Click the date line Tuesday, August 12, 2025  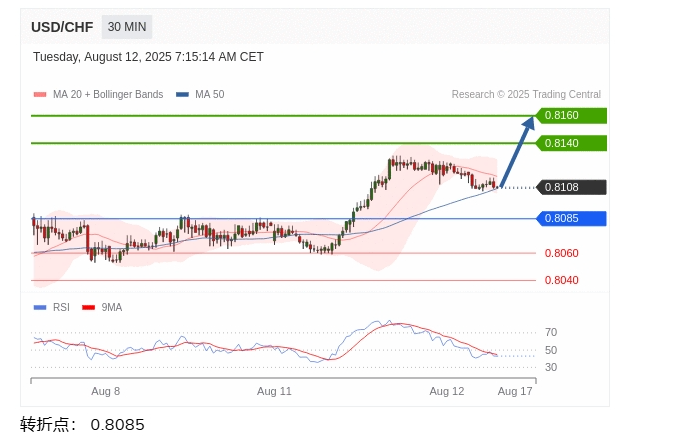tap(148, 57)
